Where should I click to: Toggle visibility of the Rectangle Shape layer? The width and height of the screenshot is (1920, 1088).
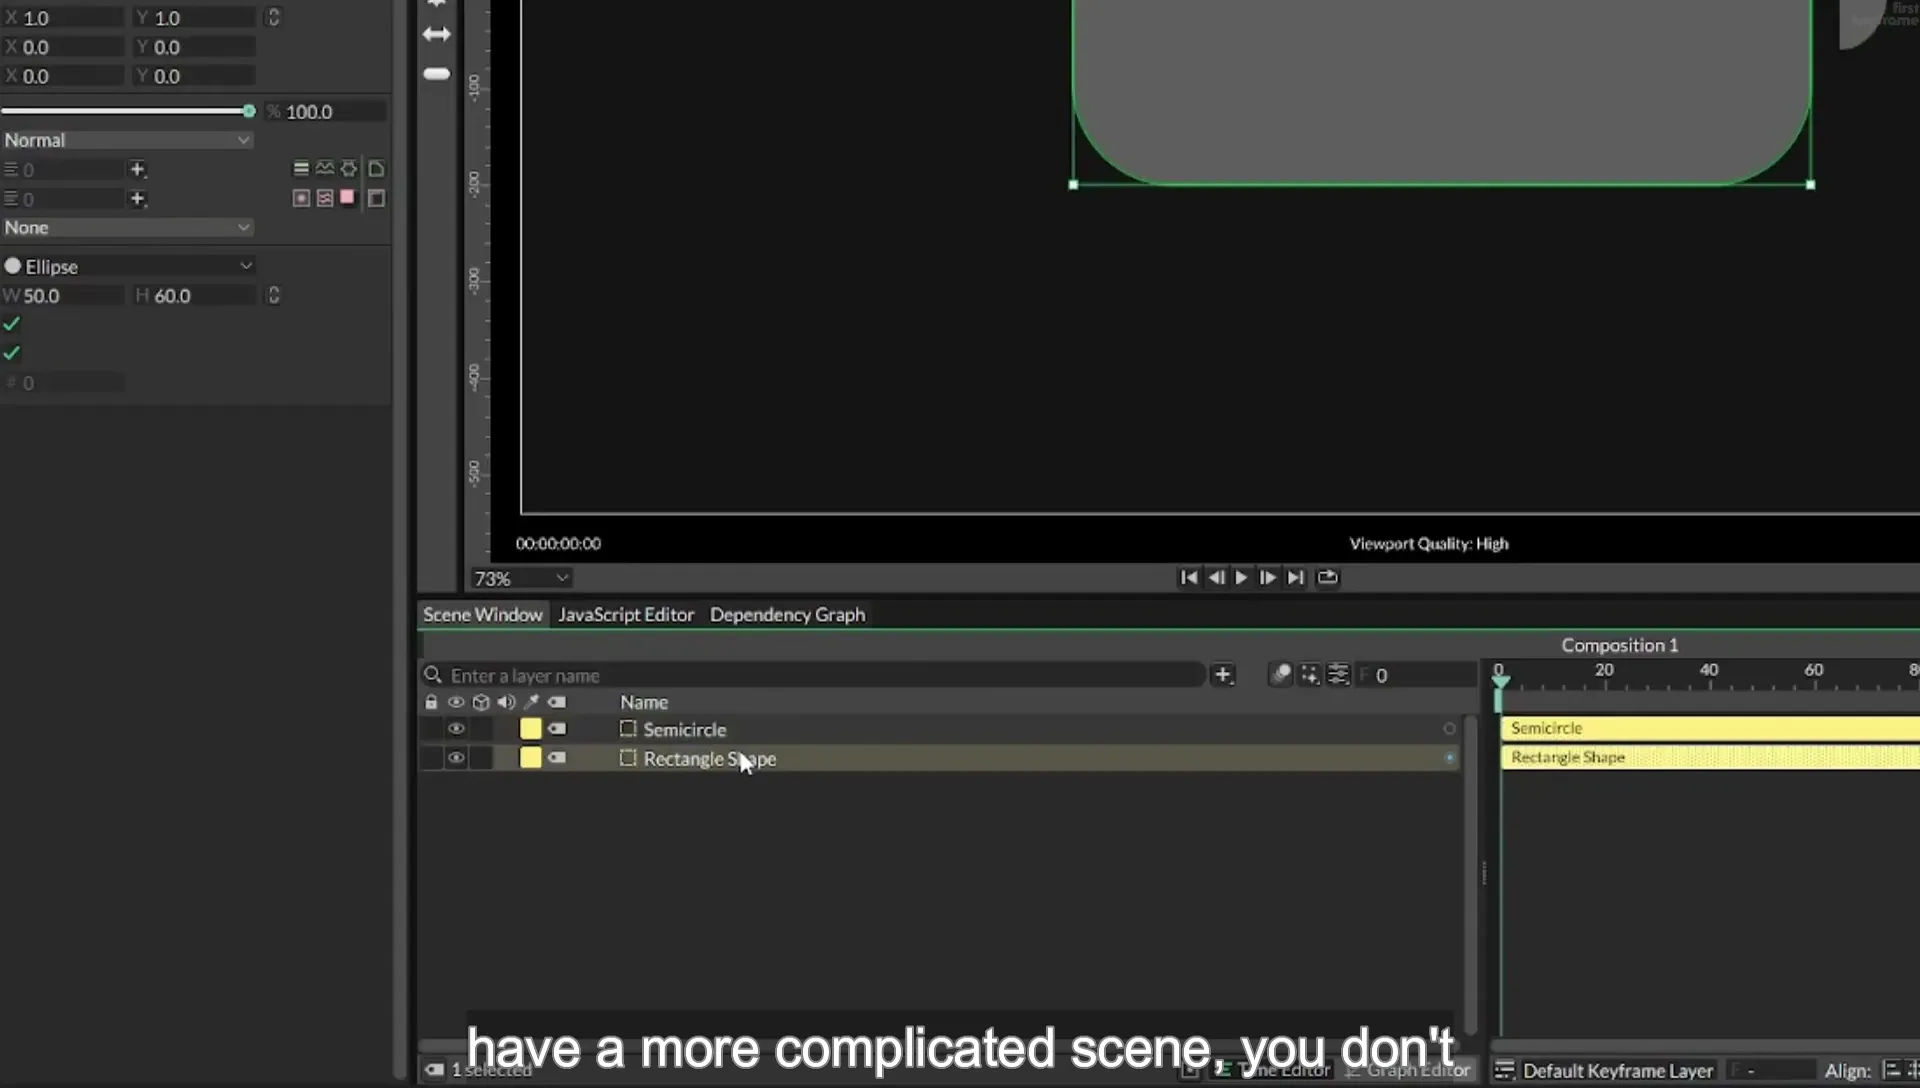point(456,758)
